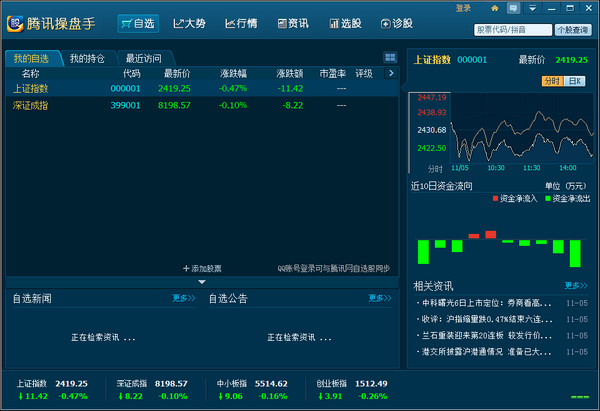Click the green 资金净流出 legend swatch

(x=548, y=198)
